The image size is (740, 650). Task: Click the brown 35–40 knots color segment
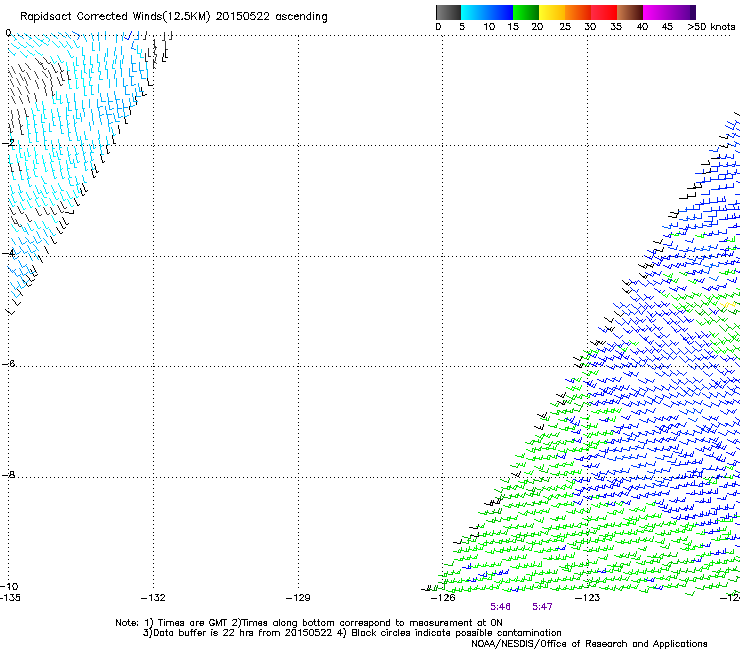pyautogui.click(x=630, y=12)
